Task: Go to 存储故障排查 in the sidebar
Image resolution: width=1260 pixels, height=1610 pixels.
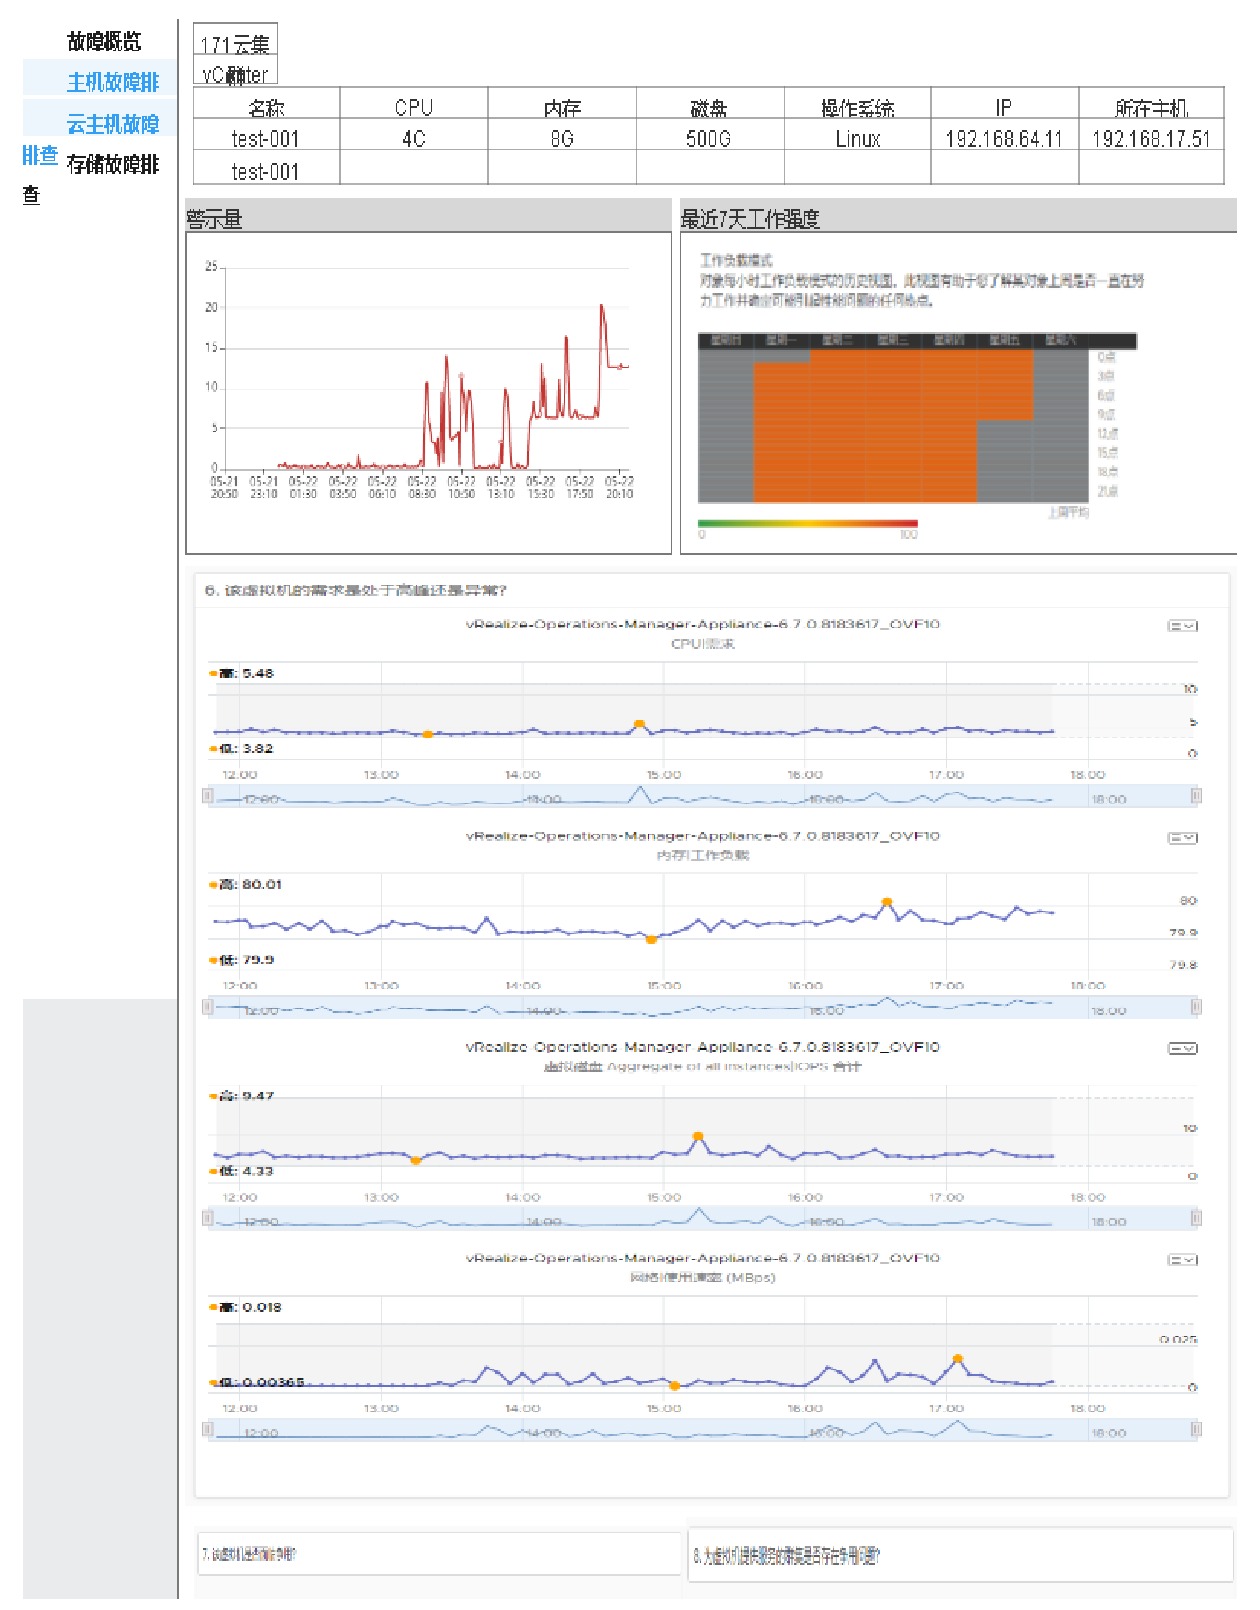Action: click(112, 164)
